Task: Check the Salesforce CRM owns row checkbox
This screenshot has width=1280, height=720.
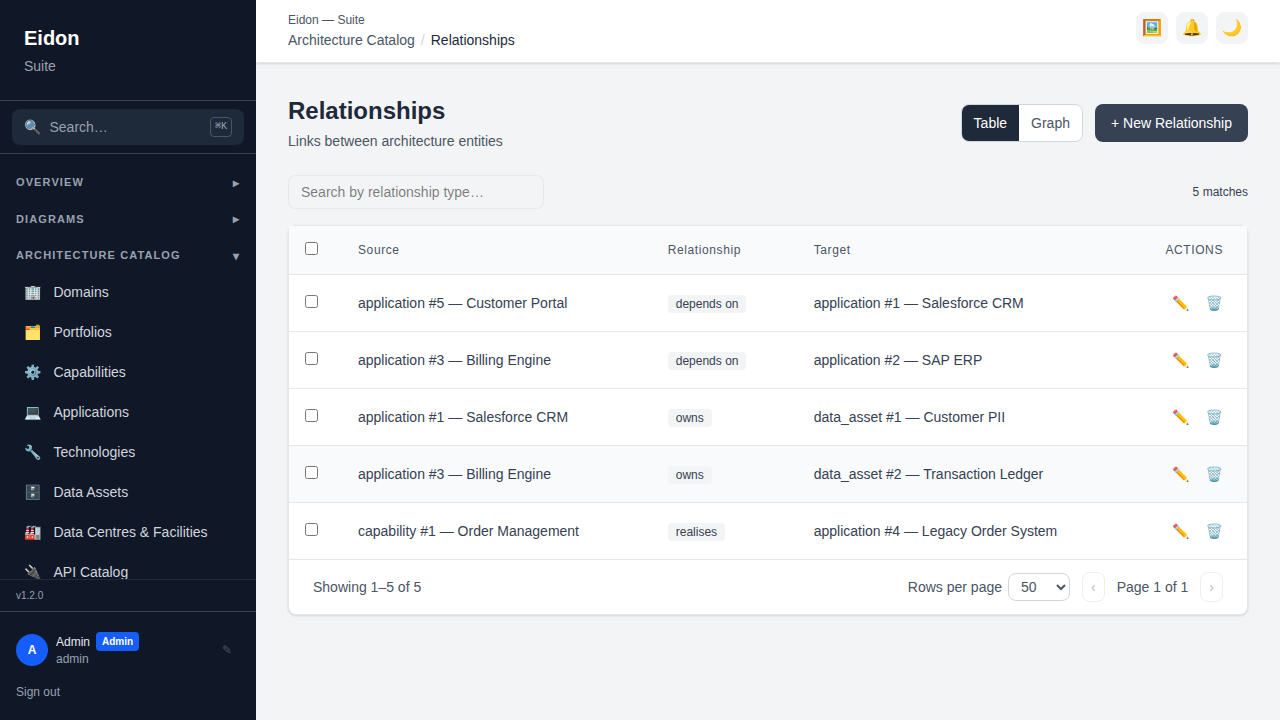Action: (x=311, y=415)
